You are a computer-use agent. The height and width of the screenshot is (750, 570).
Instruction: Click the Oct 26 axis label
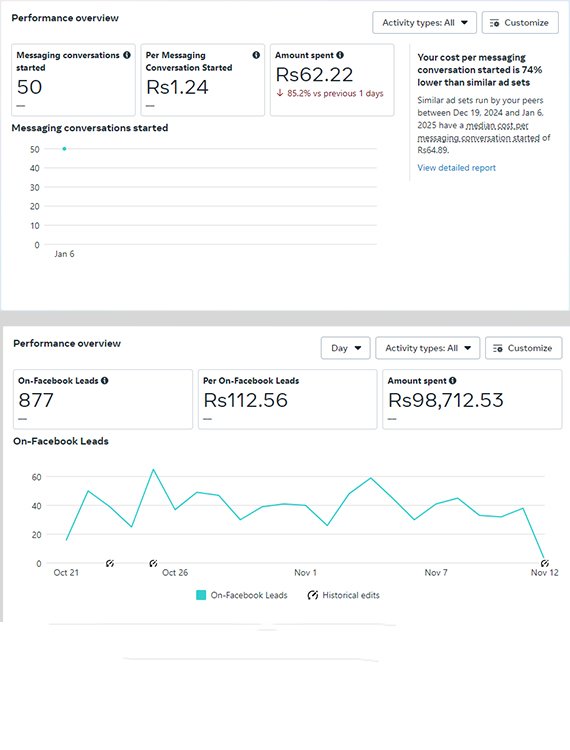click(175, 573)
